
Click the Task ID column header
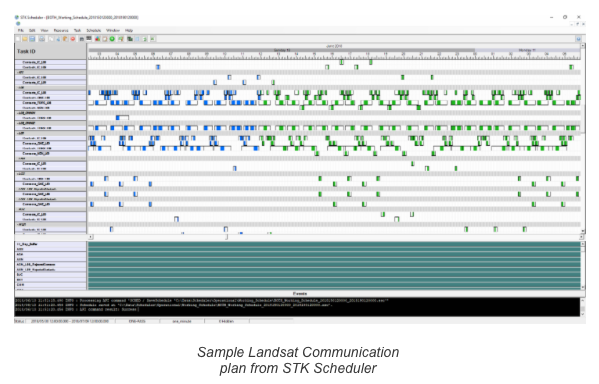pos(50,51)
